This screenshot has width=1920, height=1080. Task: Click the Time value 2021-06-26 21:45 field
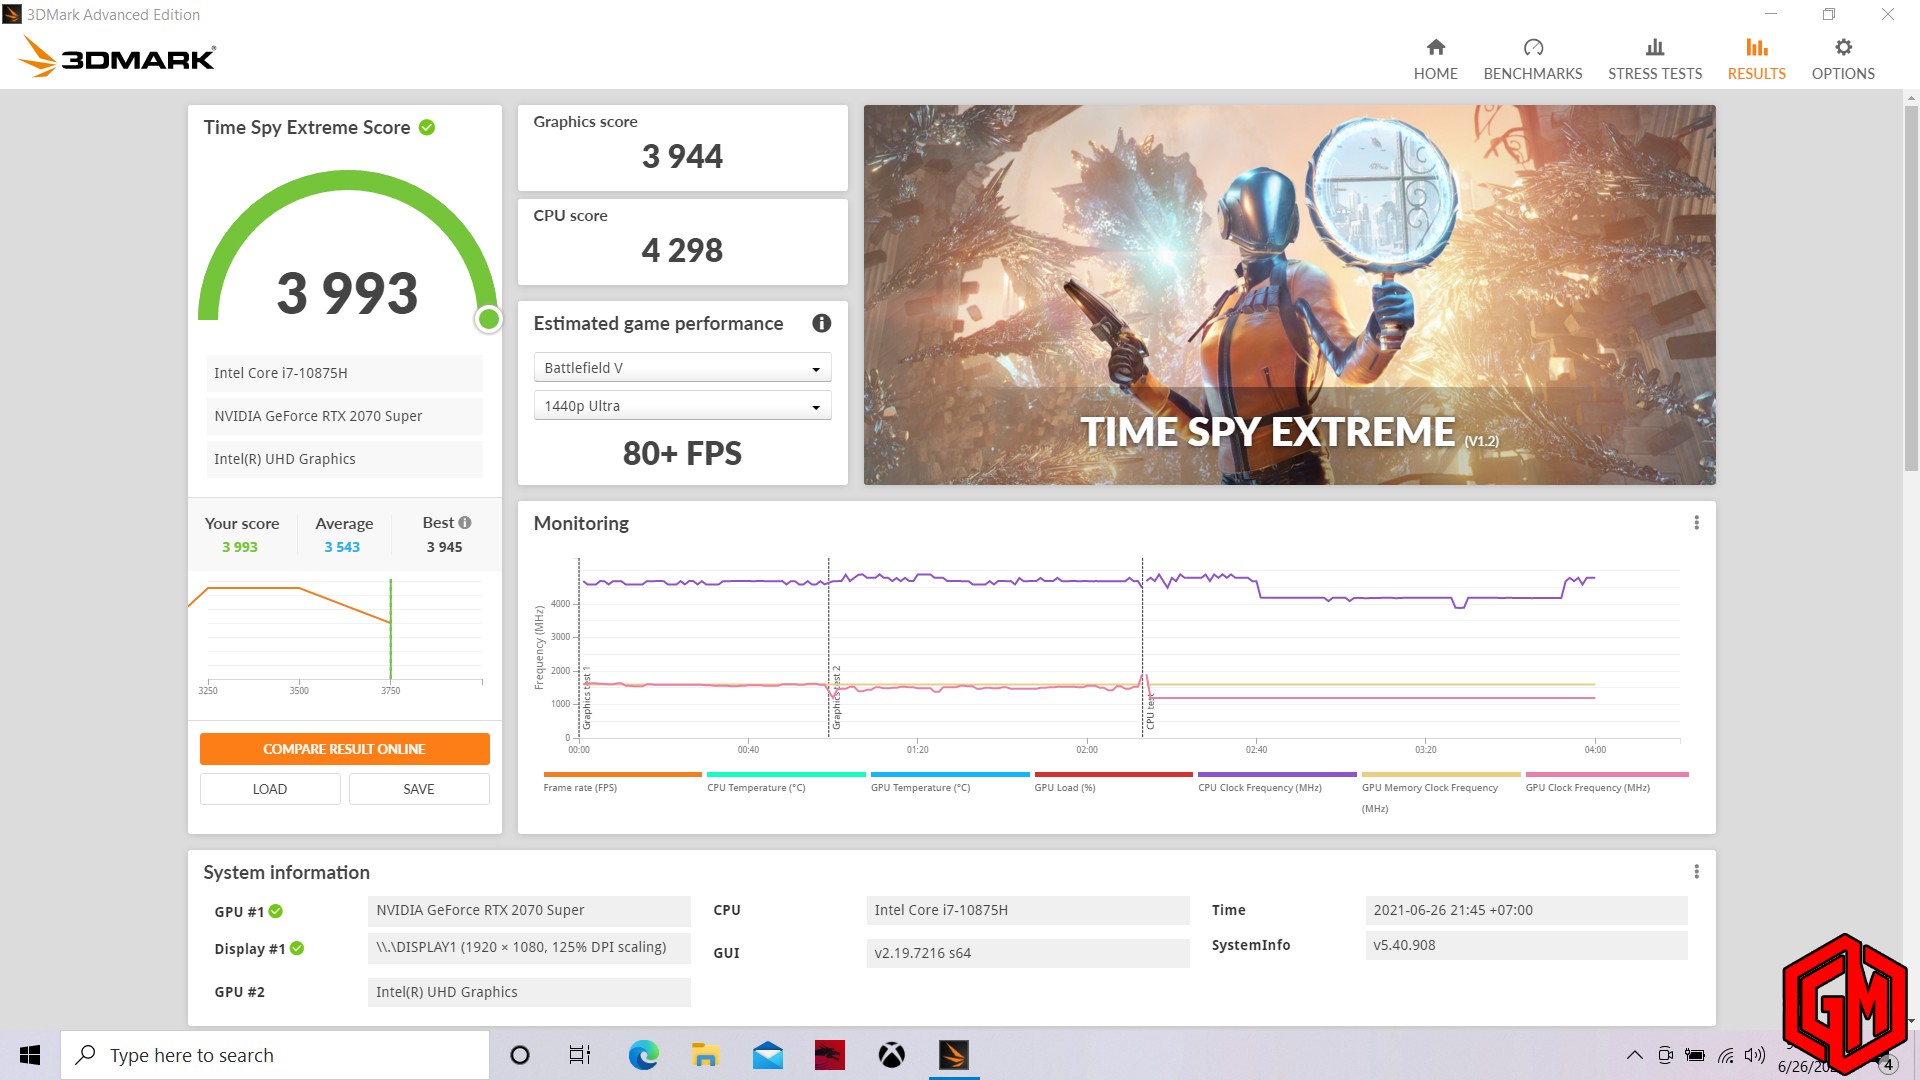(1526, 910)
